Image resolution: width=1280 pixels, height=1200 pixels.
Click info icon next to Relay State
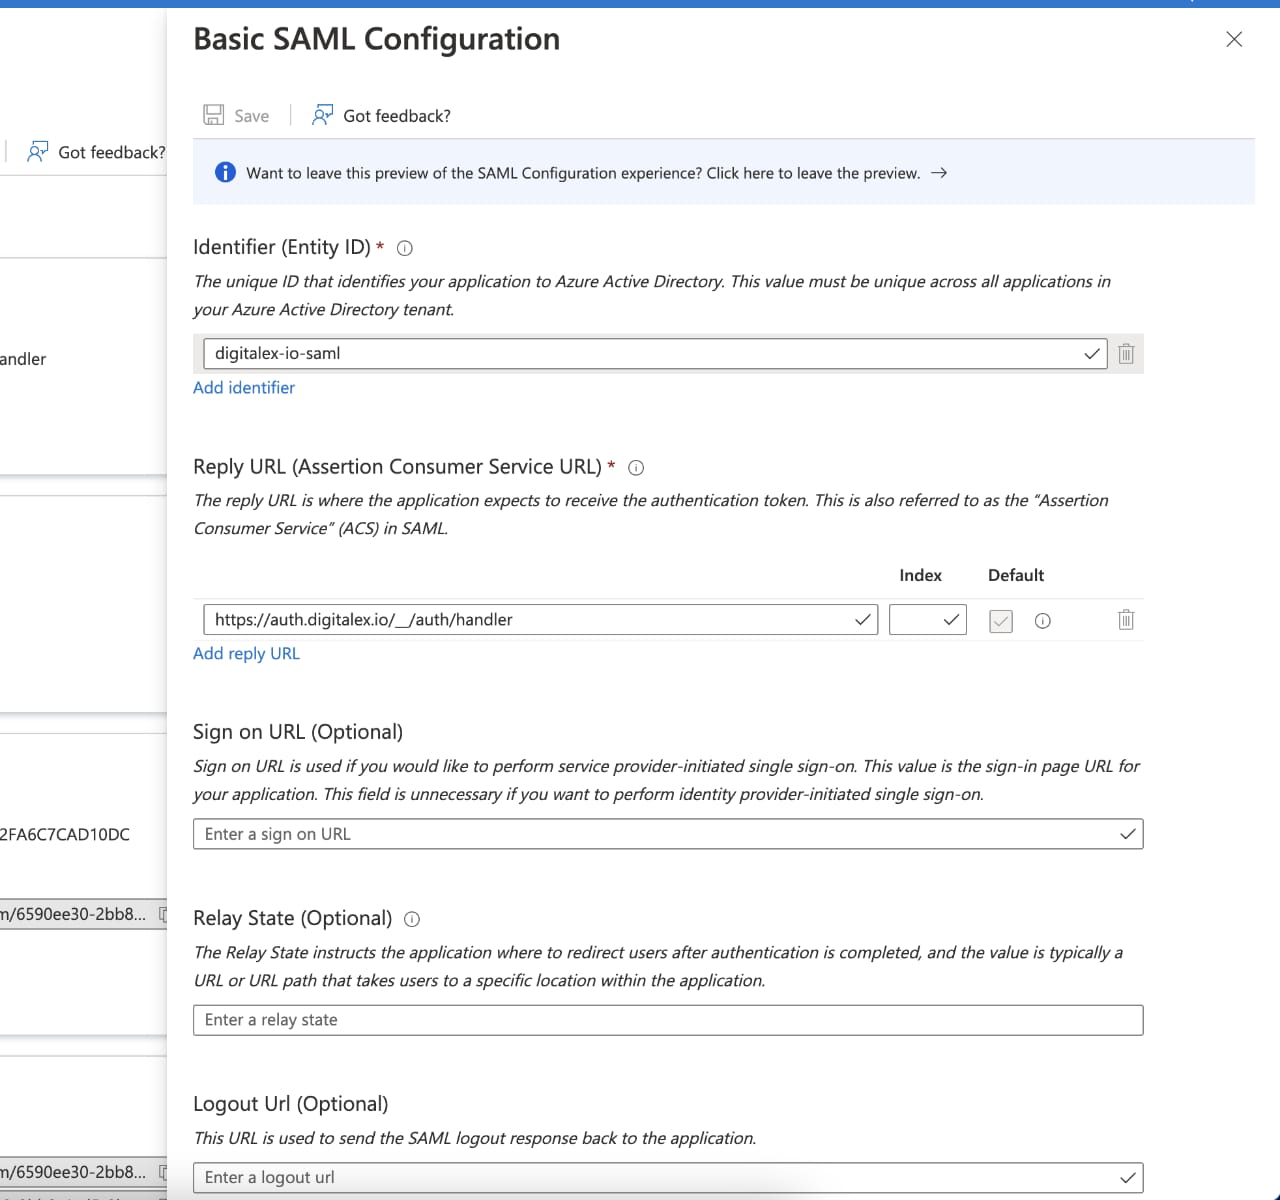[412, 919]
